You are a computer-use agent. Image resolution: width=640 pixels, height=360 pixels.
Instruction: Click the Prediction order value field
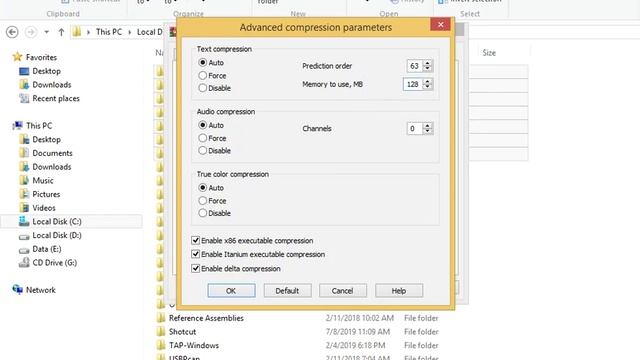tap(415, 66)
